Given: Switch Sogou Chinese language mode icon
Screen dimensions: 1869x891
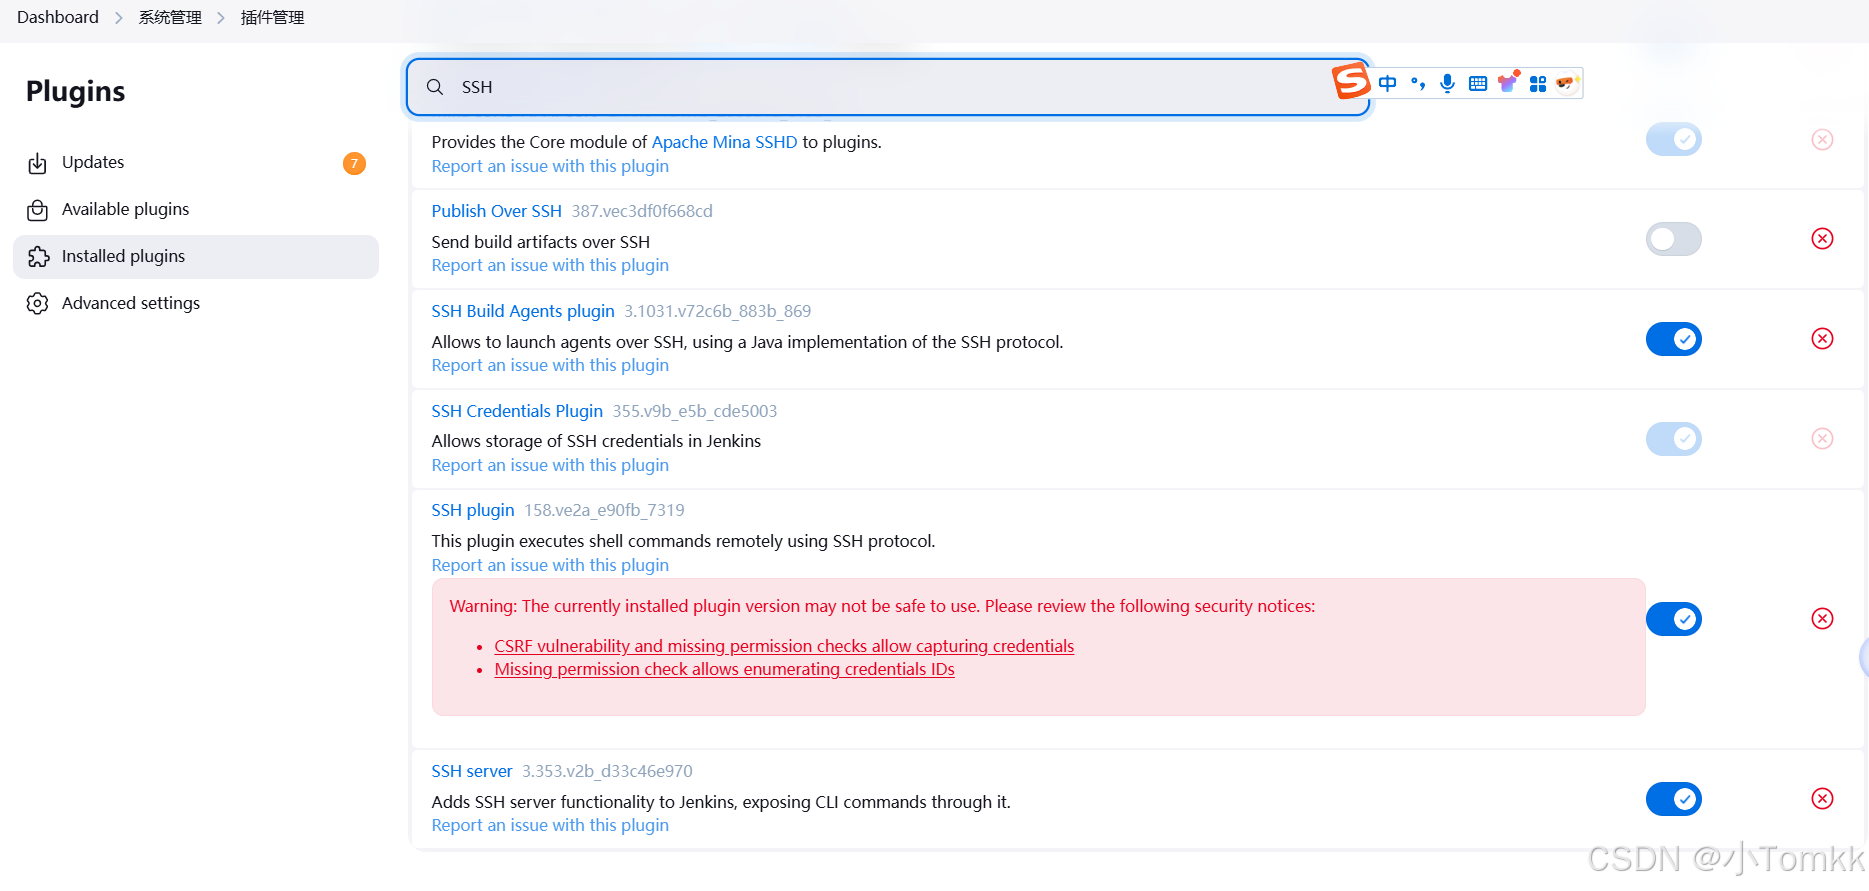Looking at the screenshot, I should 1387,83.
